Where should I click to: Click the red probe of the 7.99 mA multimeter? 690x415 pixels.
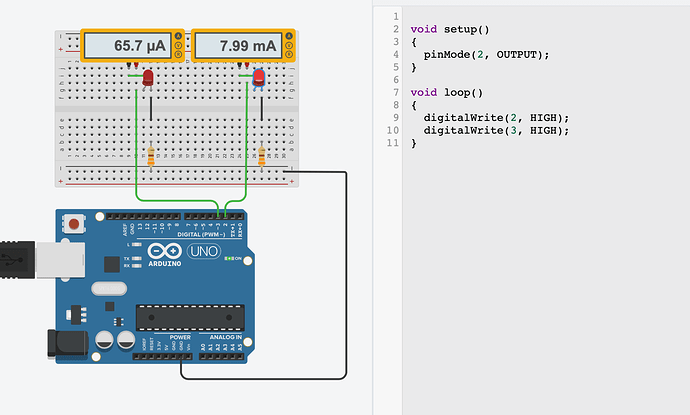[x=247, y=65]
